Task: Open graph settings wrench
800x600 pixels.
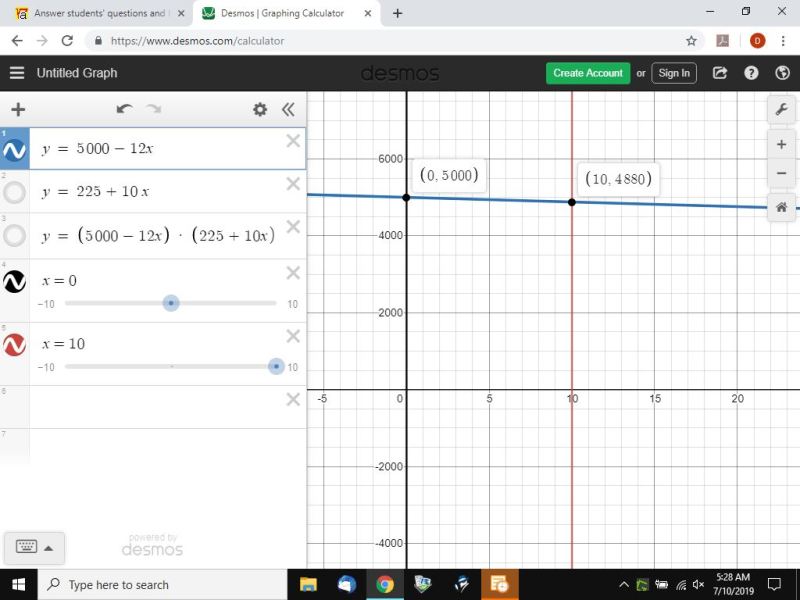Action: point(781,109)
